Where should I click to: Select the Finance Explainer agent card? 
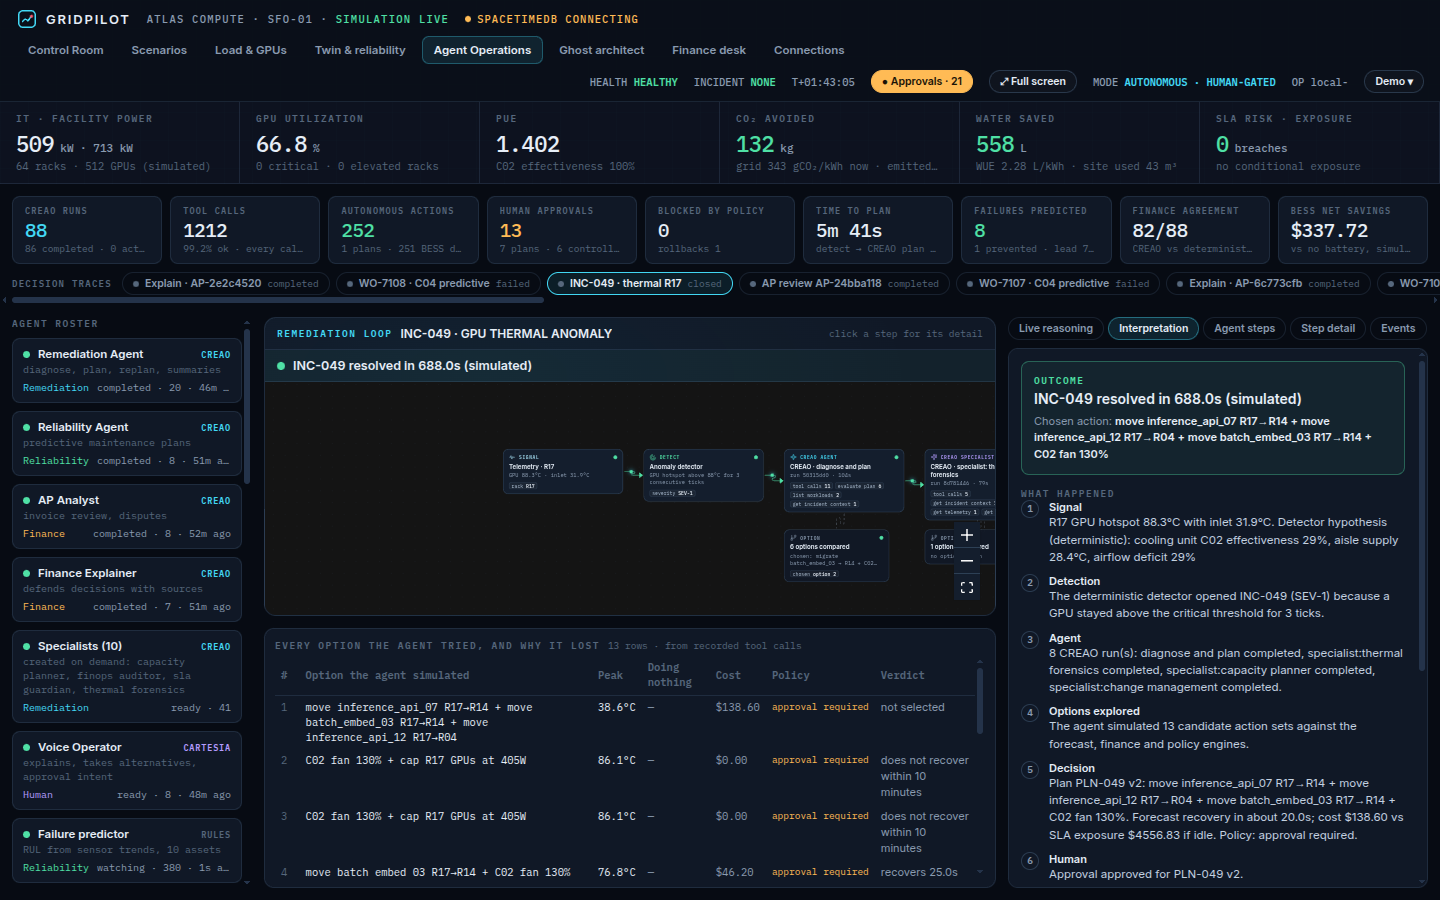[127, 589]
